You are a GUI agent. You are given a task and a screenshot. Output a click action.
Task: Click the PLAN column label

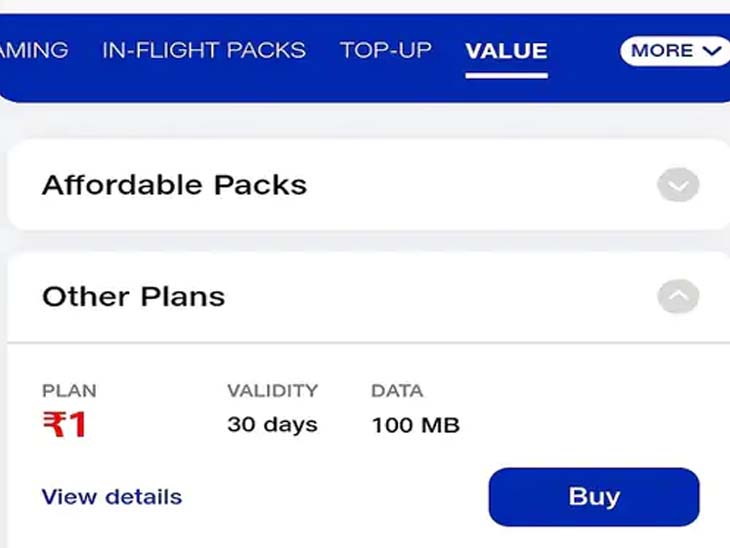(x=69, y=391)
